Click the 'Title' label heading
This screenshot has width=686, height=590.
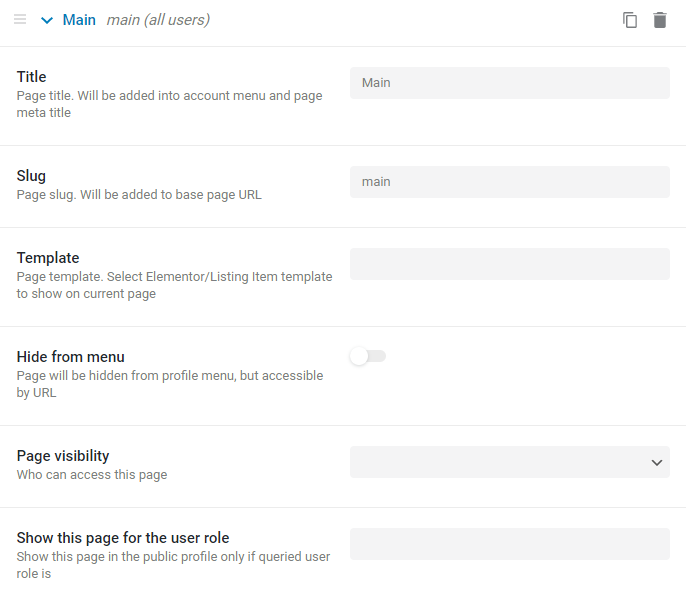click(x=32, y=77)
